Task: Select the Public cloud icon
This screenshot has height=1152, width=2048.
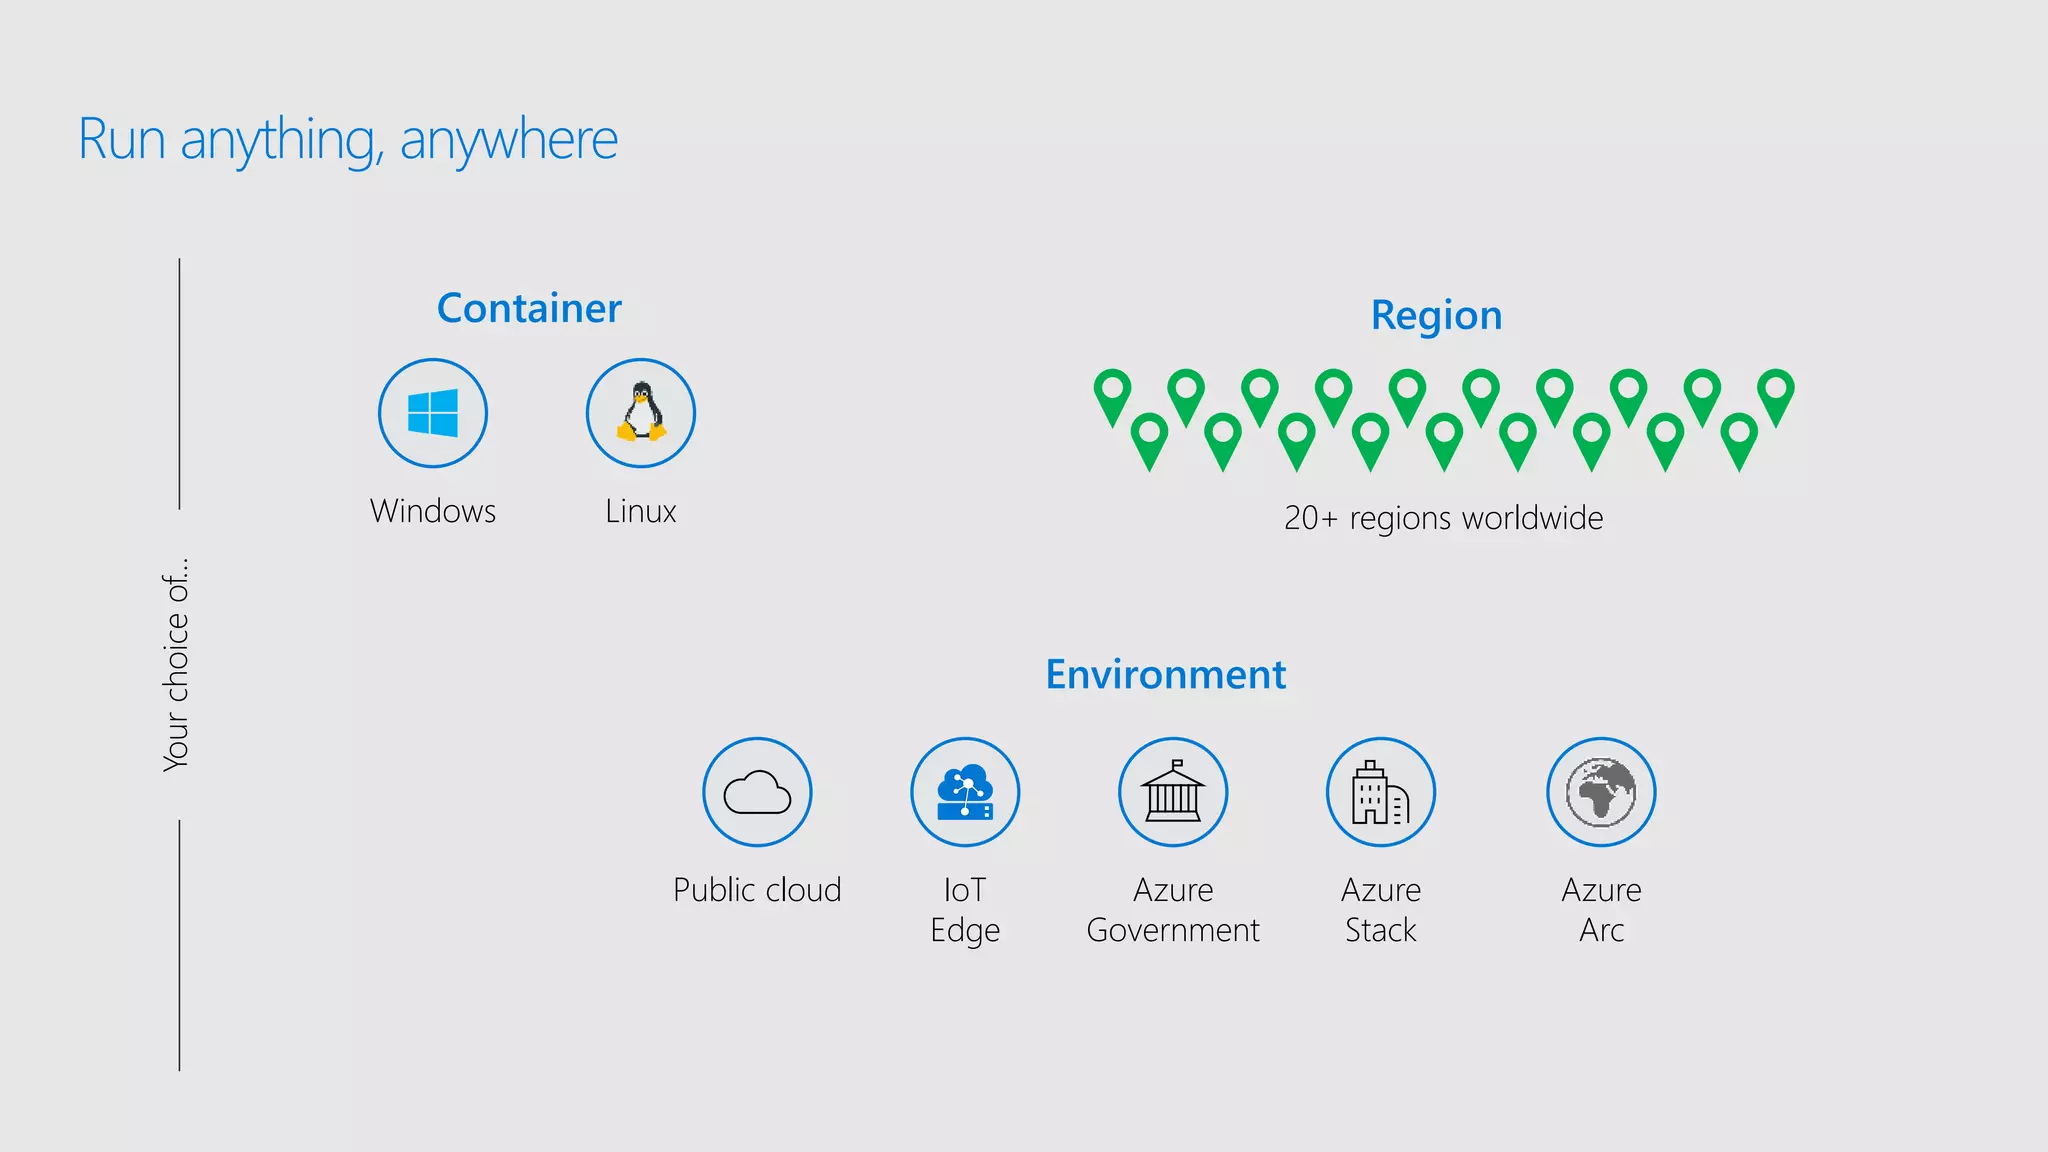Action: 757,792
